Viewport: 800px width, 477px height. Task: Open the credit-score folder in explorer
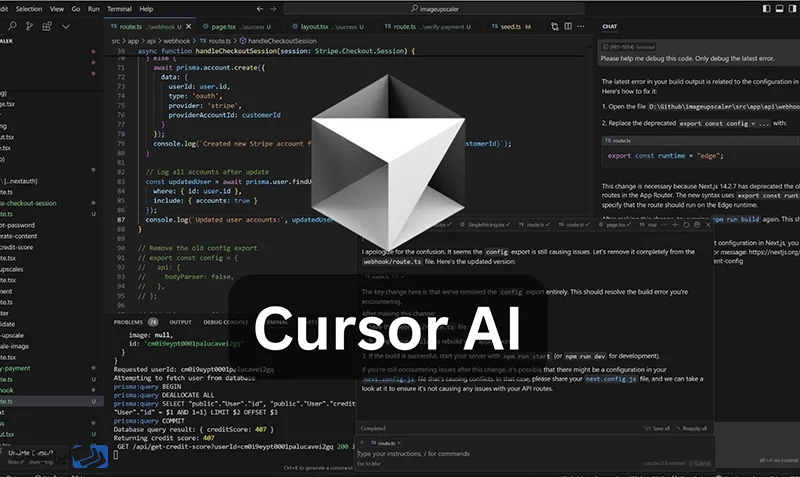point(16,247)
